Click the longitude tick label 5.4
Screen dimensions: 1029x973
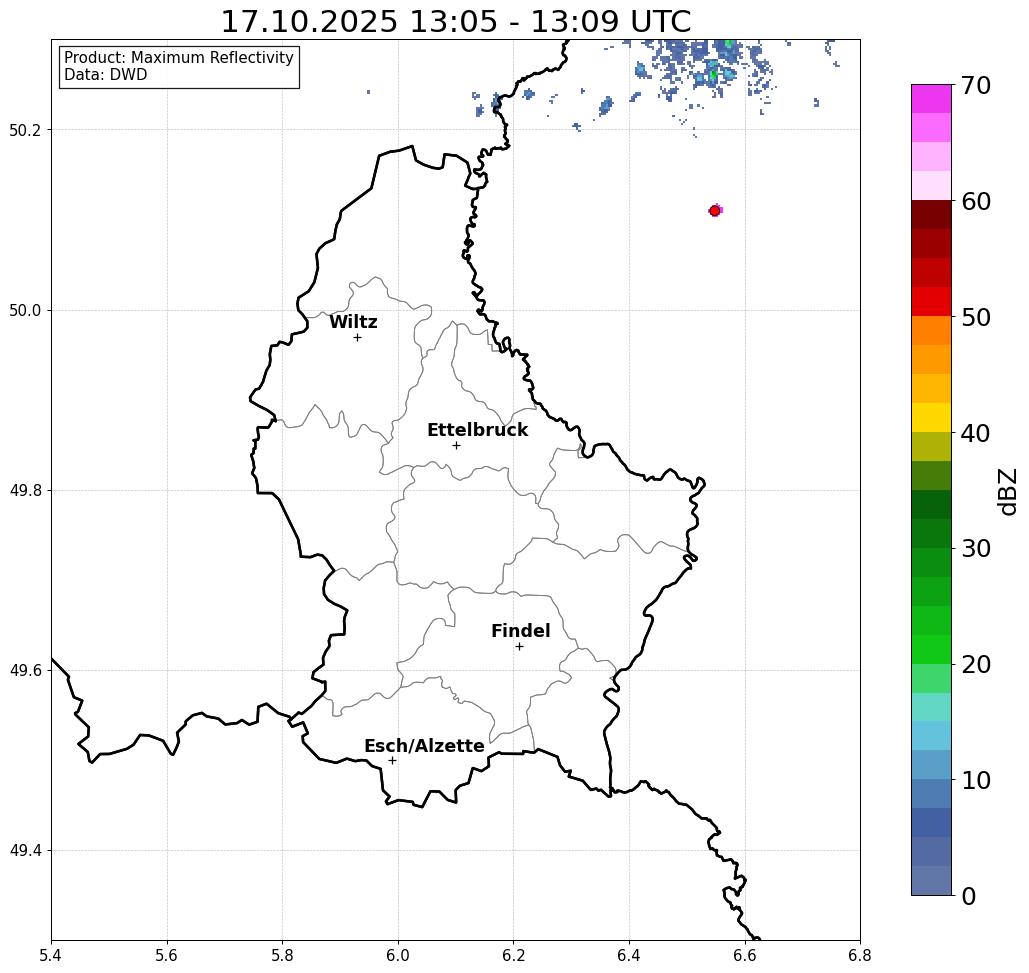pos(51,955)
